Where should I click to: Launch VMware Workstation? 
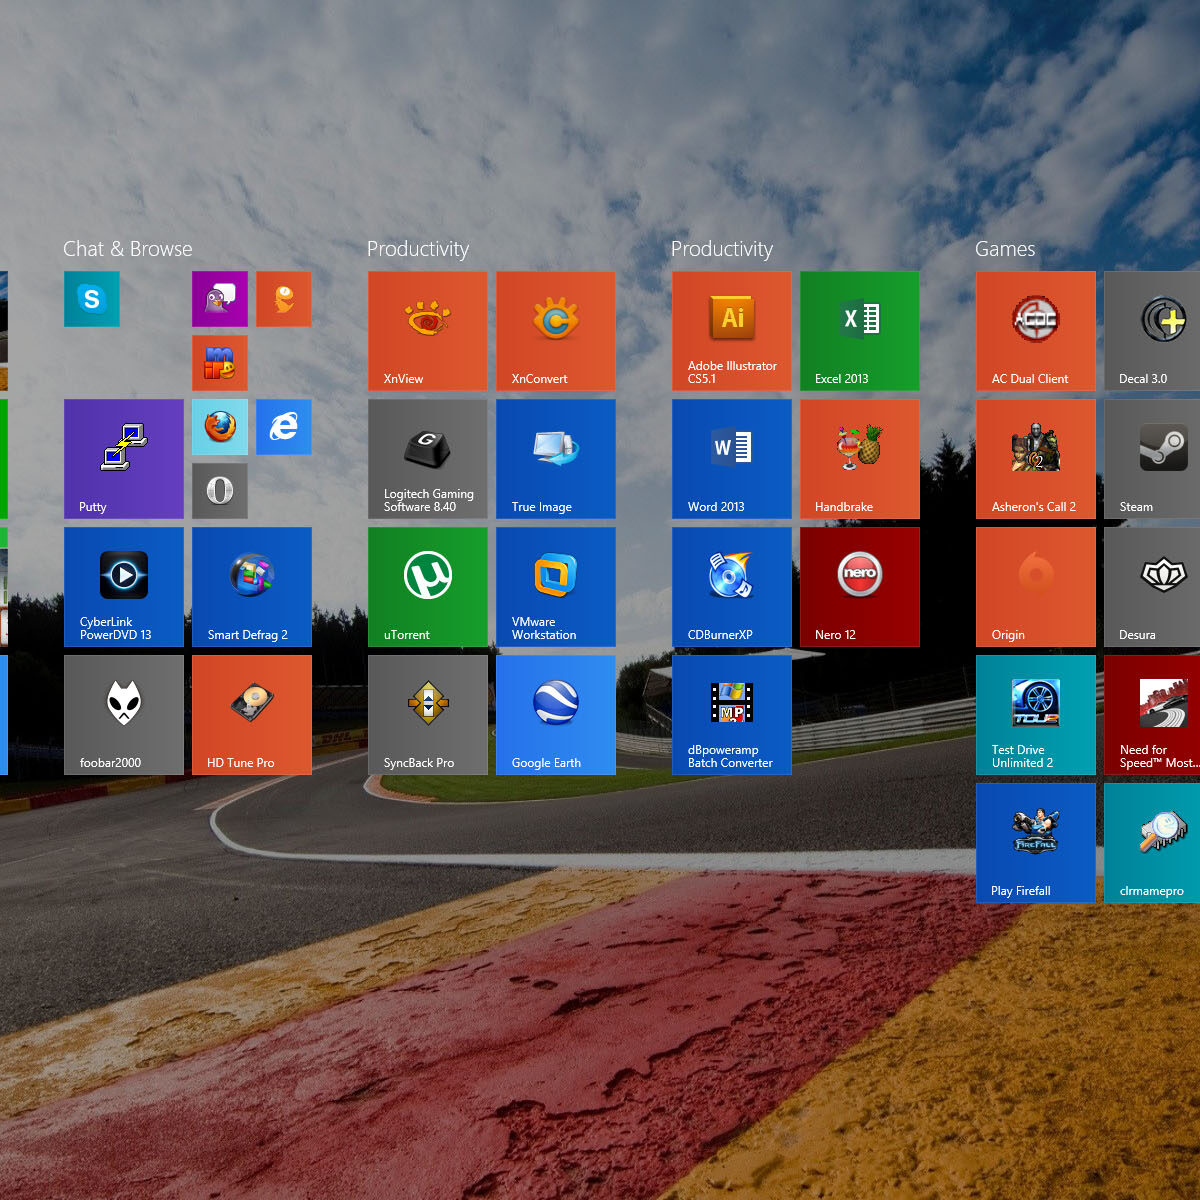(556, 587)
